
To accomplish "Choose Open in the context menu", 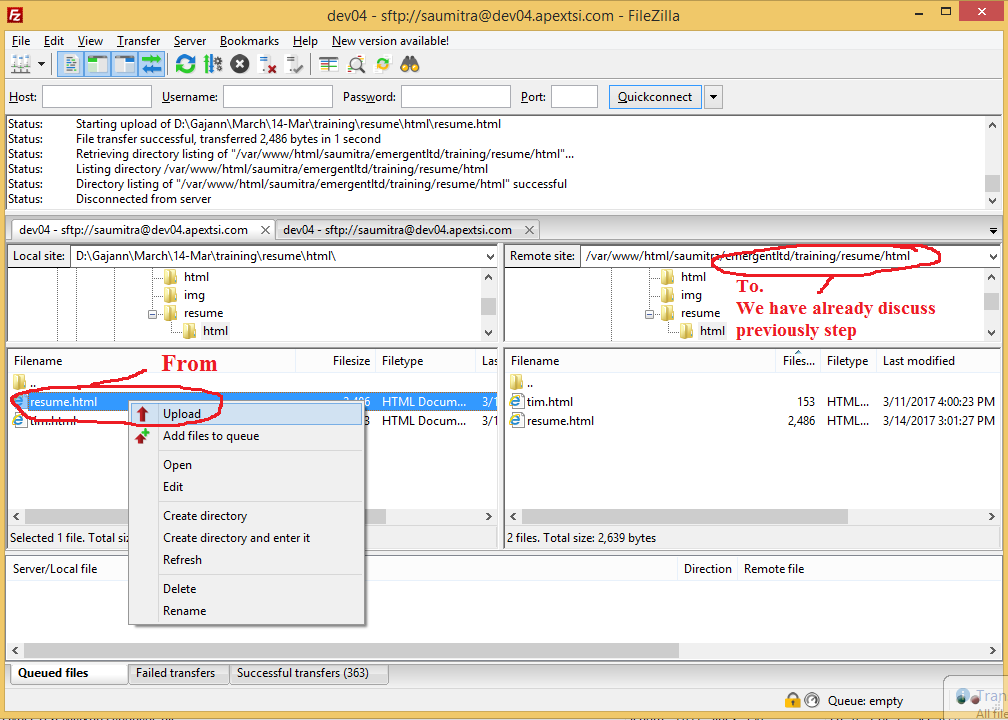I will [x=247, y=465].
